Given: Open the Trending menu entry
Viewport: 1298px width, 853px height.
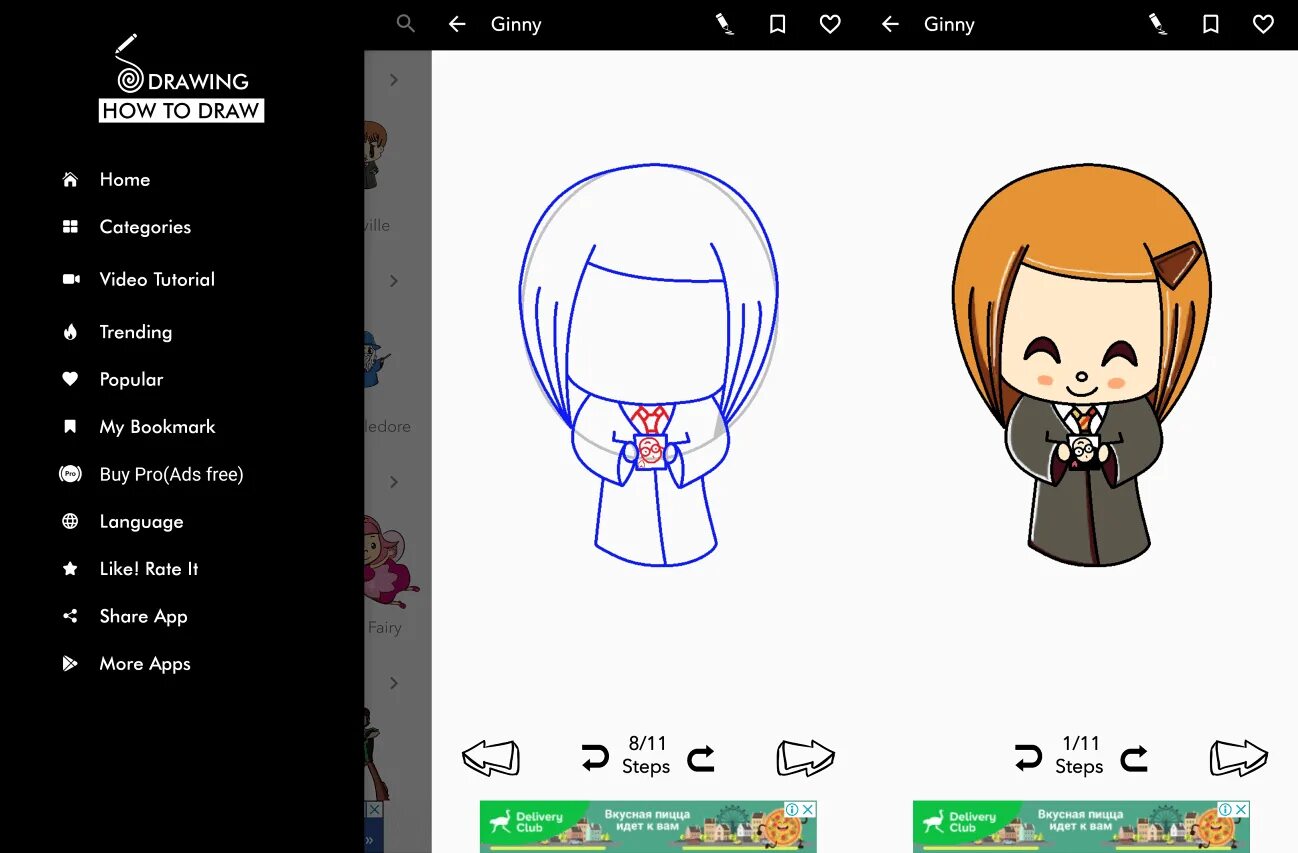Looking at the screenshot, I should coord(135,332).
